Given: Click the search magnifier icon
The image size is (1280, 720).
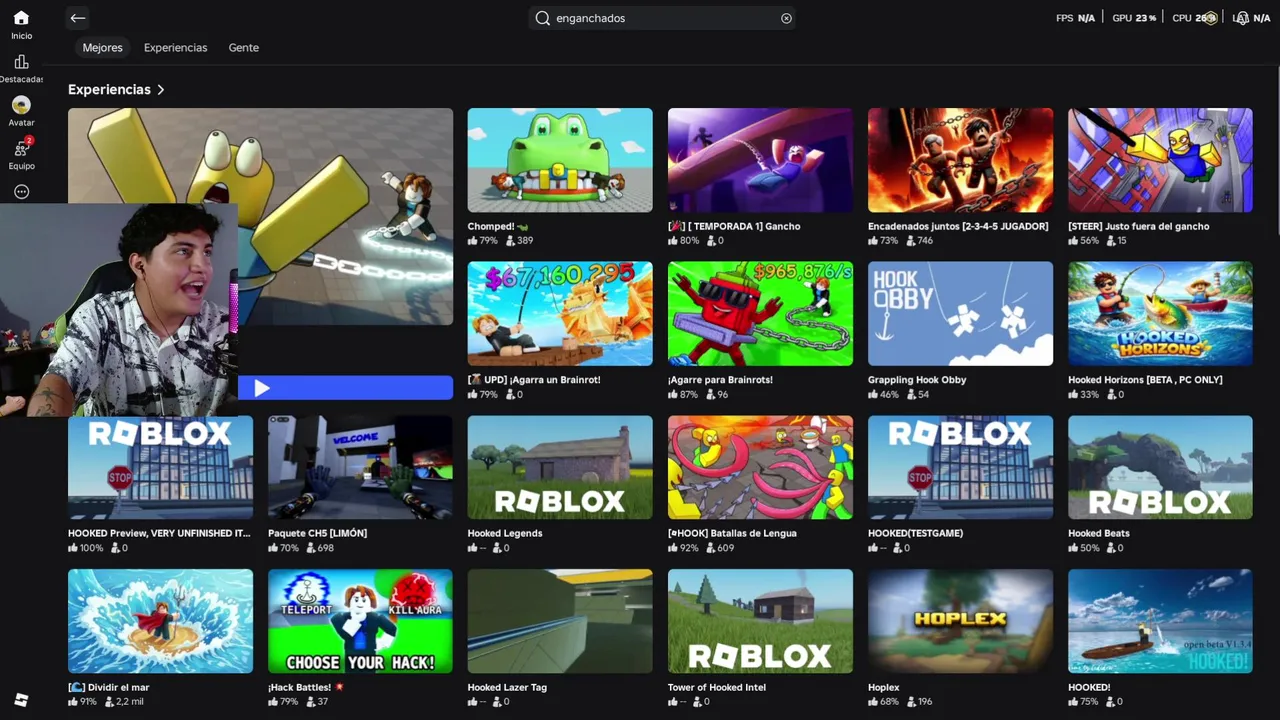Looking at the screenshot, I should [543, 18].
